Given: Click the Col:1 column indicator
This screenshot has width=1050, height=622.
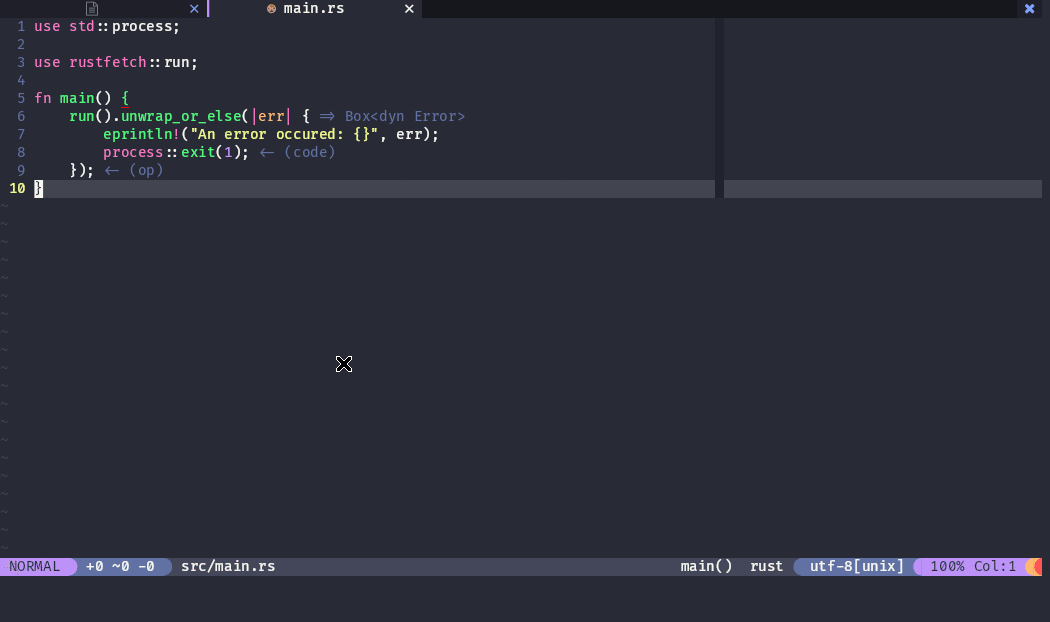Looking at the screenshot, I should click(994, 566).
